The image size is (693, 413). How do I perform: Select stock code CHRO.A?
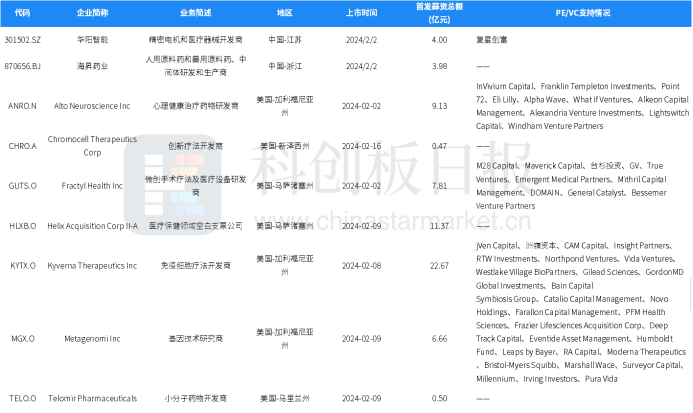[x=23, y=146]
